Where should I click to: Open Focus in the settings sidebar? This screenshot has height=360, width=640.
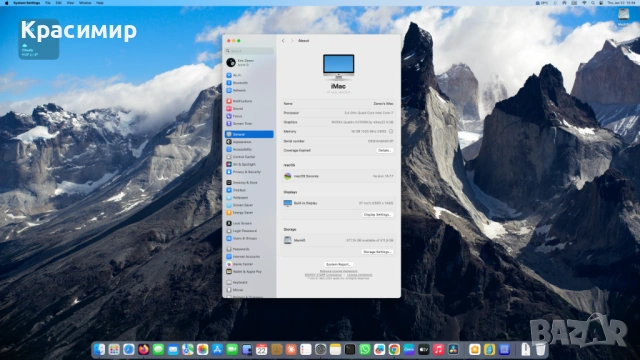coord(249,116)
